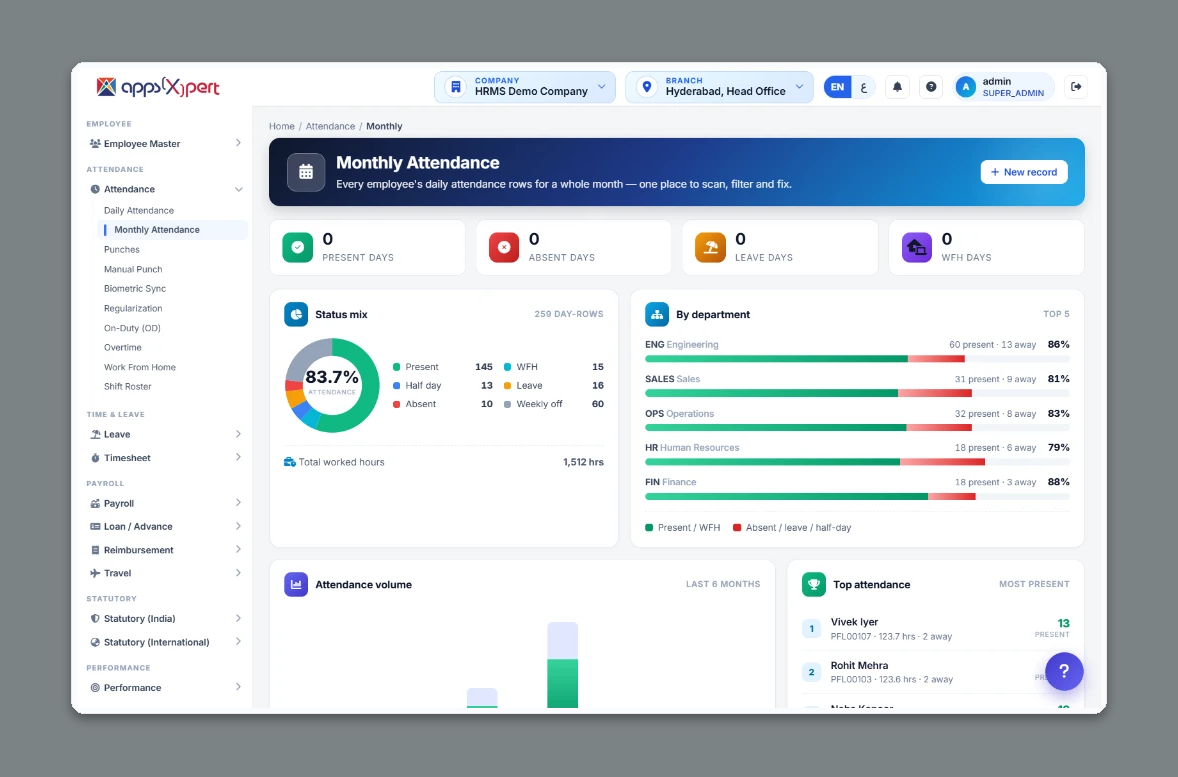Open Overtime in the sidebar
This screenshot has width=1178, height=777.
click(123, 347)
